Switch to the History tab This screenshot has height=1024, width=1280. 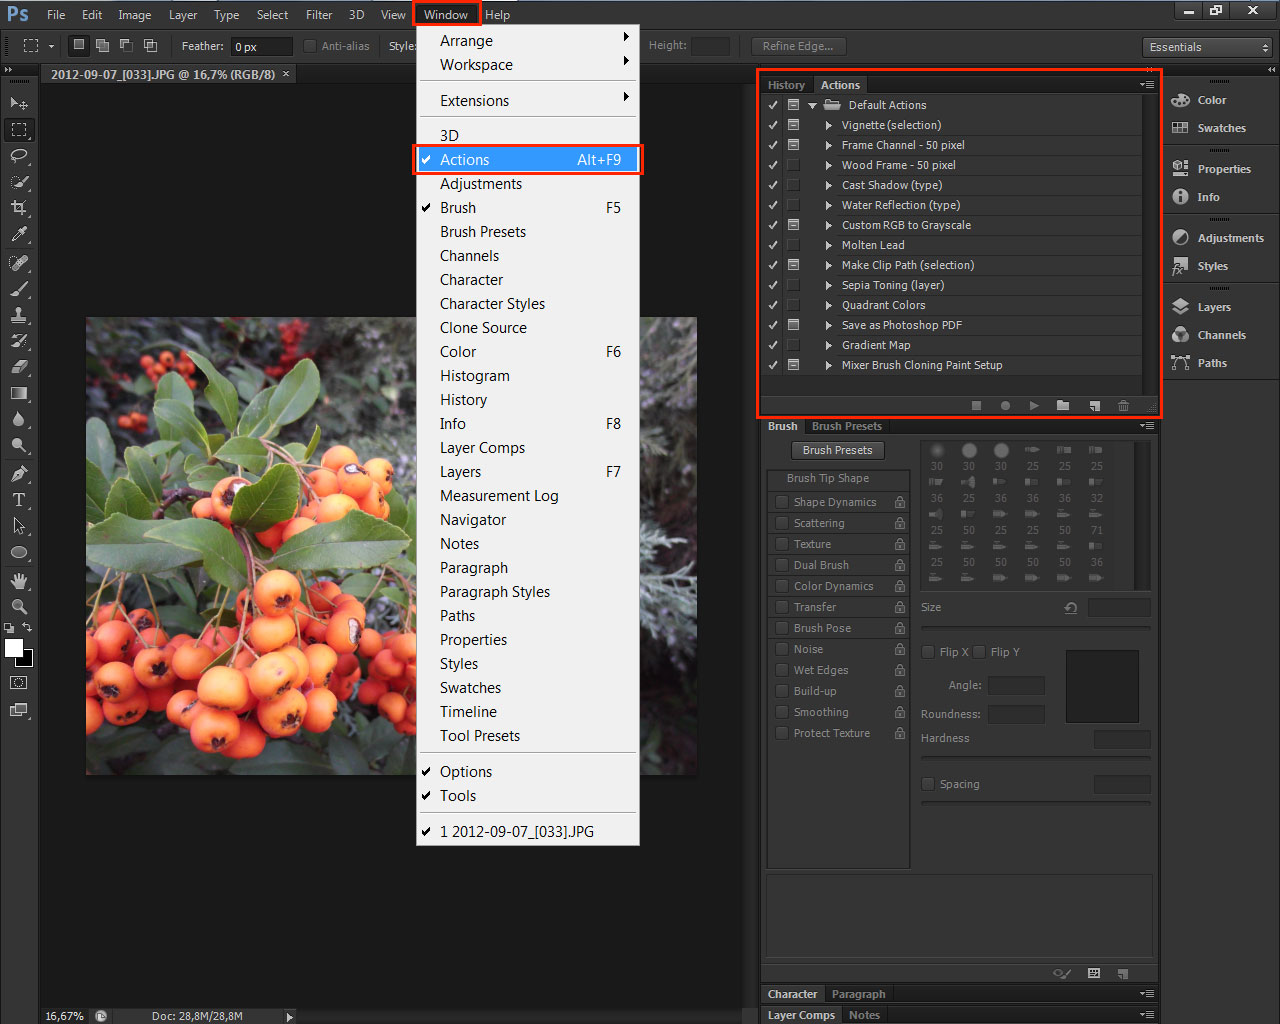pos(786,85)
